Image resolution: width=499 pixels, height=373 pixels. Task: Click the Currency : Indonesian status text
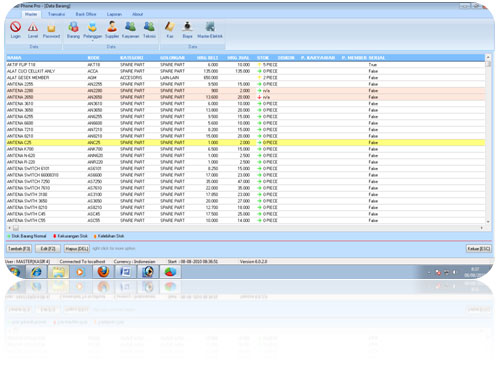pos(134,262)
